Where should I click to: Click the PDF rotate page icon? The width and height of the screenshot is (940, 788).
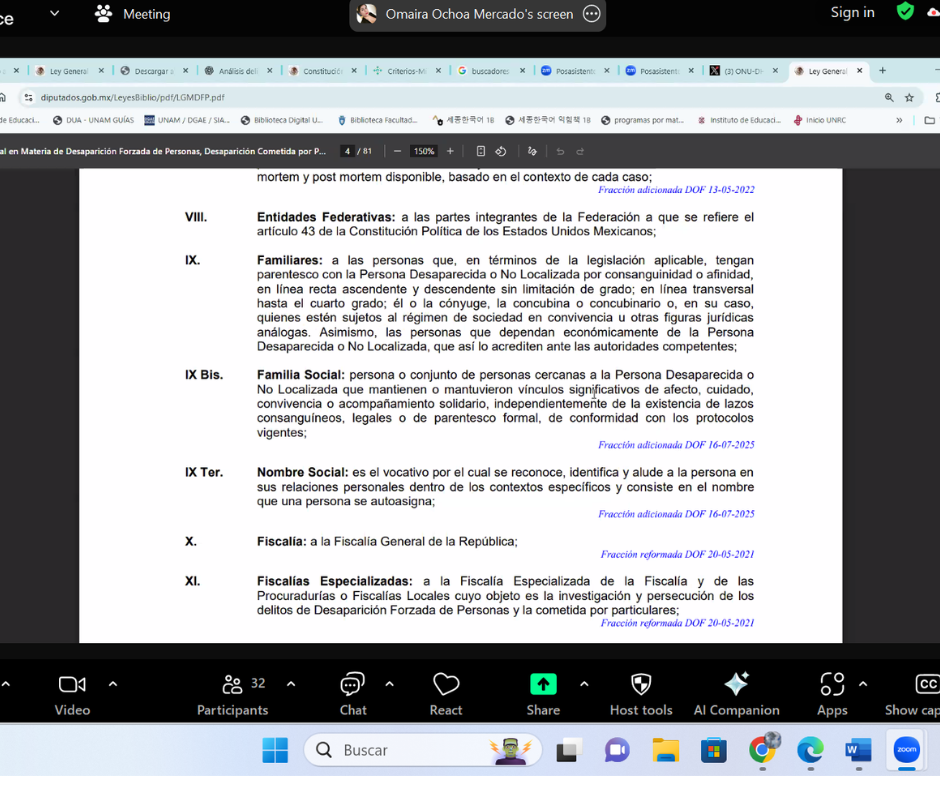click(501, 151)
